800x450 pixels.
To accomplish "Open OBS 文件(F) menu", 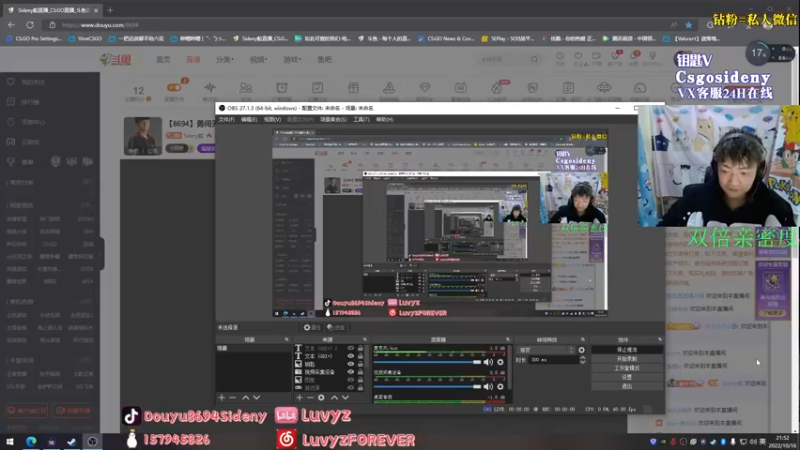I will pos(227,119).
